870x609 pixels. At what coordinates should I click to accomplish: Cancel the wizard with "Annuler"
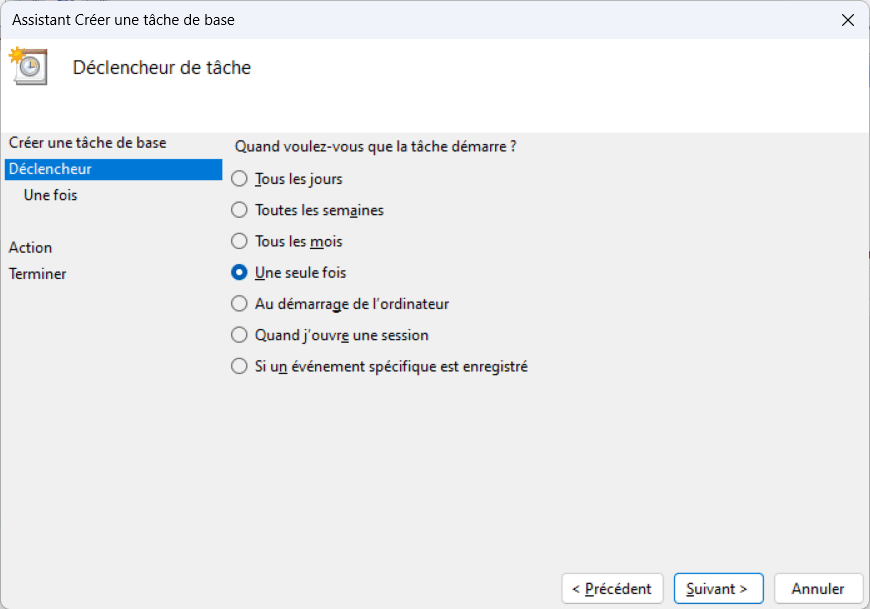818,589
